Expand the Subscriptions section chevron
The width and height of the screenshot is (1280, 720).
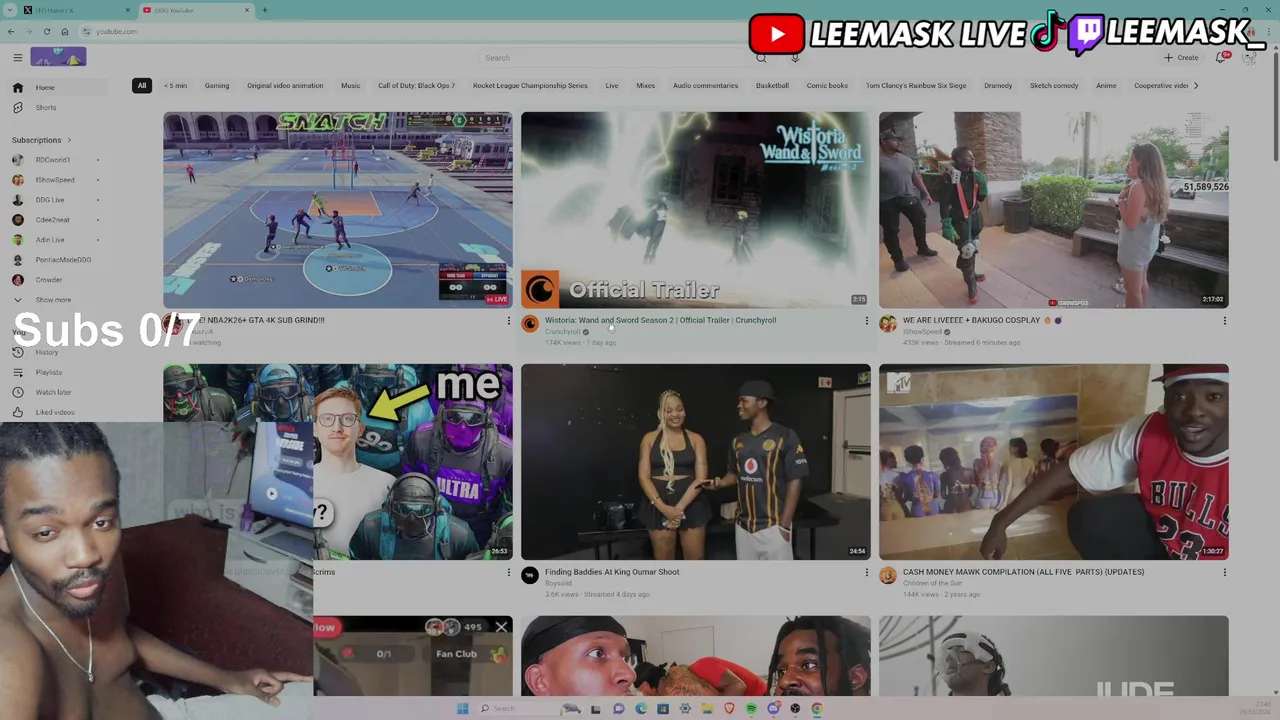click(69, 140)
